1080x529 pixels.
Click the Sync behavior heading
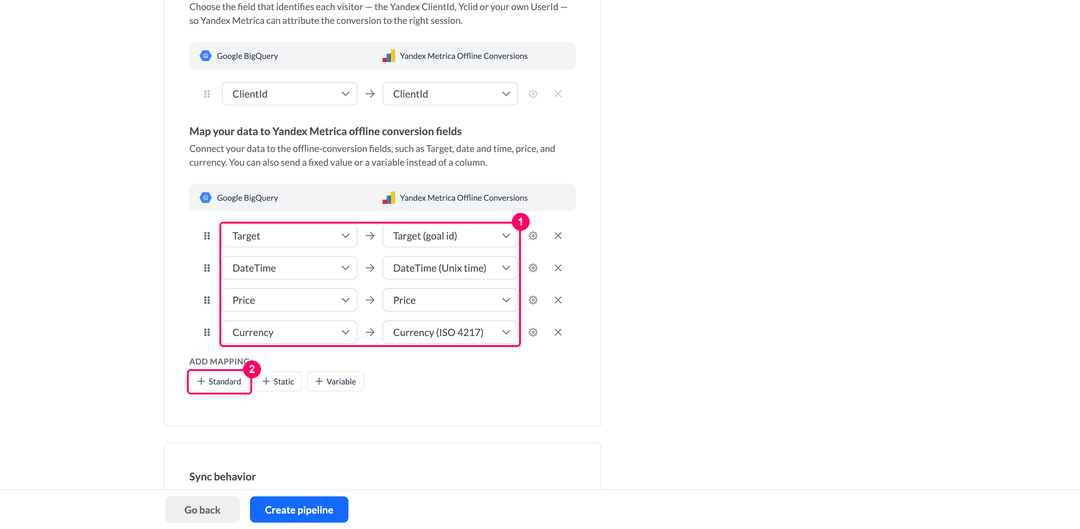point(222,477)
